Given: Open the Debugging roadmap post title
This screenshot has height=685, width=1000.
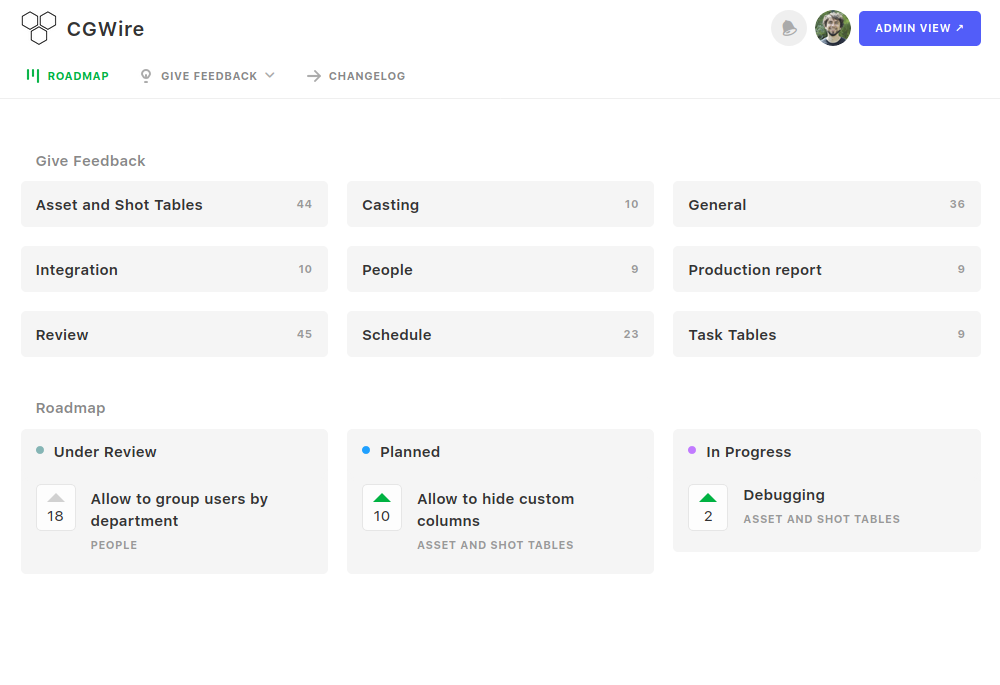Looking at the screenshot, I should click(784, 495).
